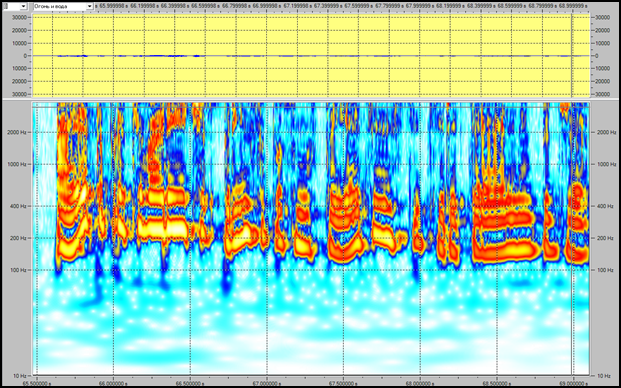Screen dimensions: 621x388
Task: Click the 1000 Hz label on right axis
Action: tap(606, 164)
